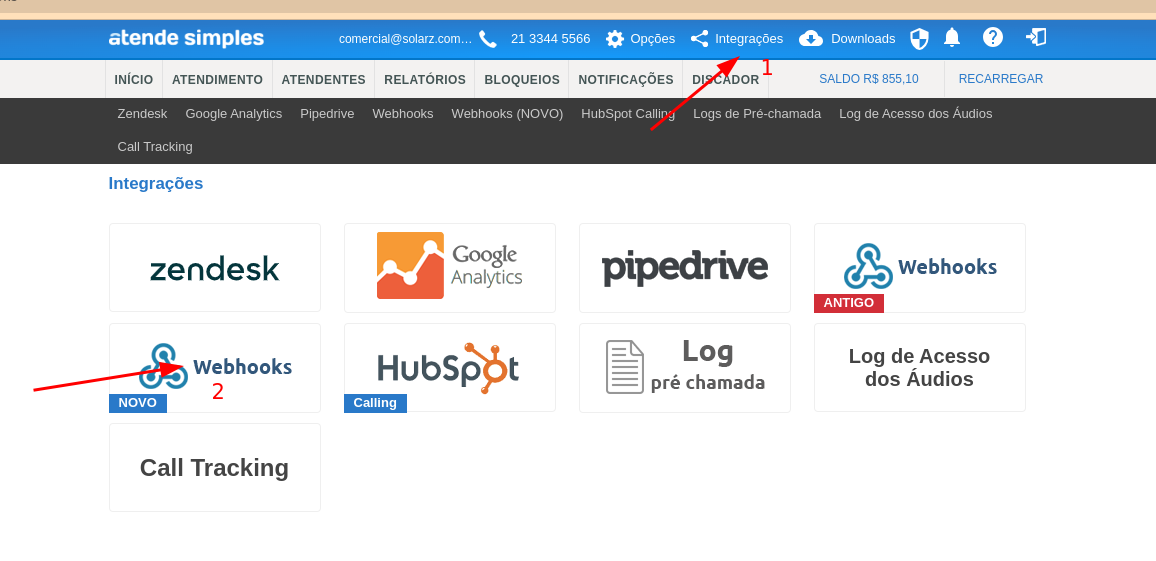Click the Downloads cloud icon
This screenshot has width=1156, height=561.
pos(811,39)
